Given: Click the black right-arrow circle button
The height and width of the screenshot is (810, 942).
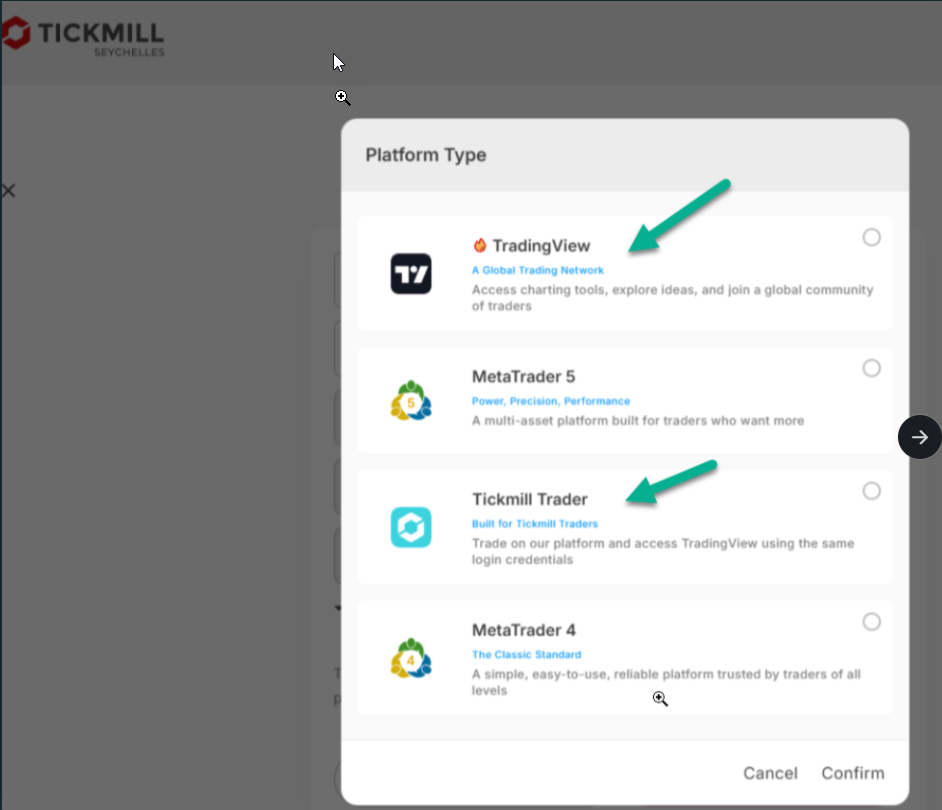Looking at the screenshot, I should pos(920,437).
